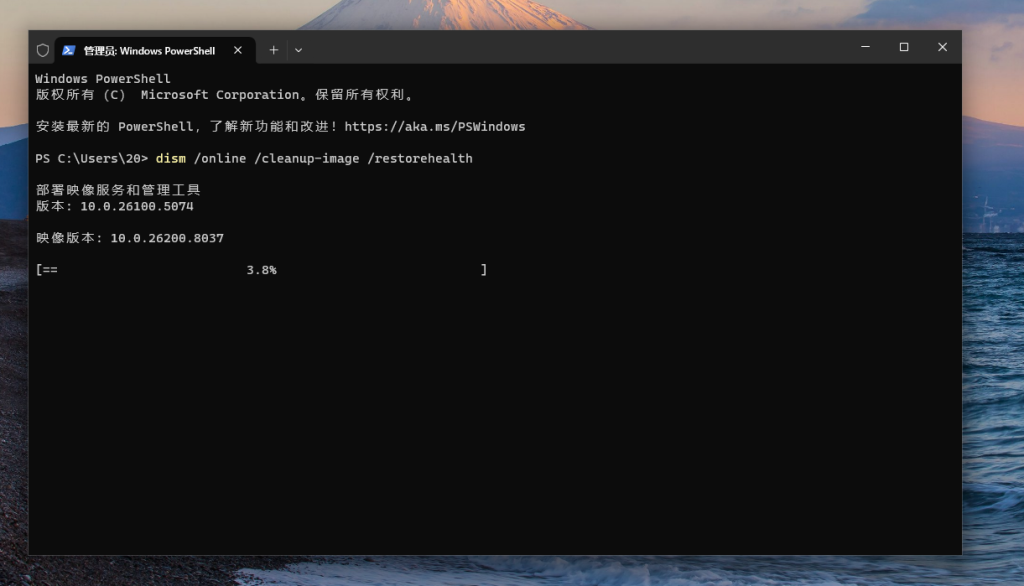Click the Windows PowerShell header line

coord(103,79)
